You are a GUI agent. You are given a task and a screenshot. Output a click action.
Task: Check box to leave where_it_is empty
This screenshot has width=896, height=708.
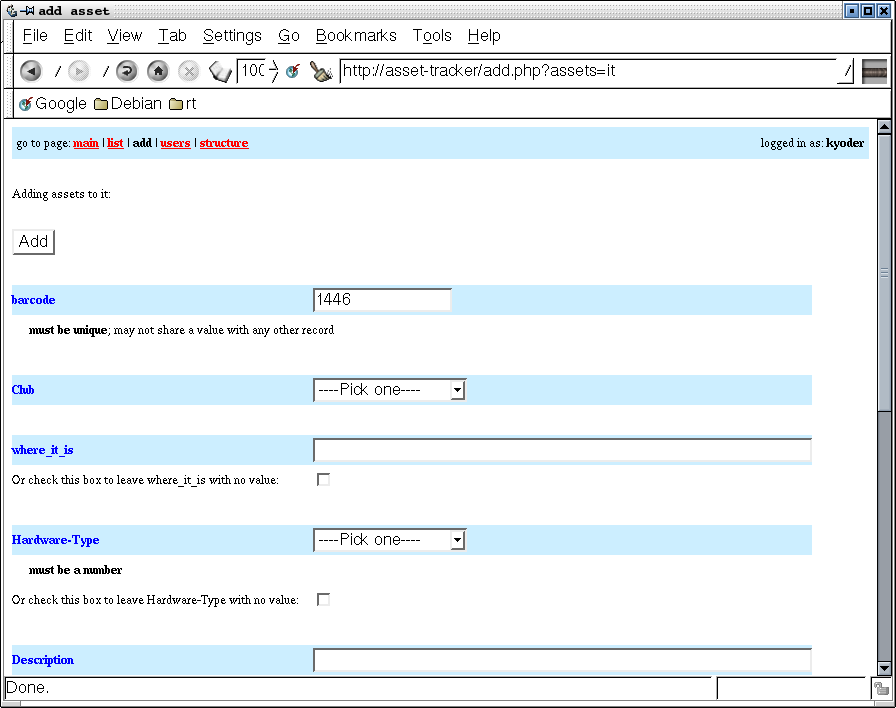[323, 480]
